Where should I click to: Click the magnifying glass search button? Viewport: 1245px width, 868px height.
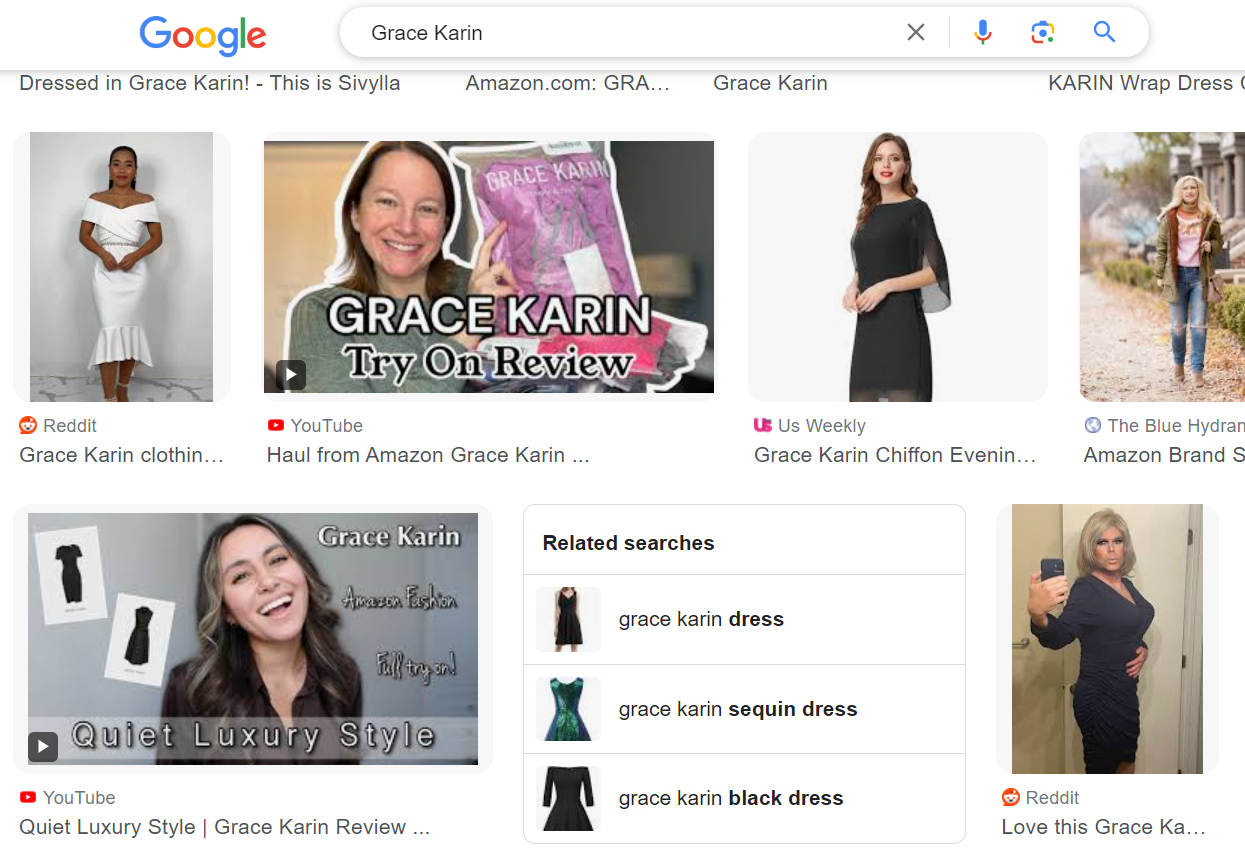(1104, 33)
